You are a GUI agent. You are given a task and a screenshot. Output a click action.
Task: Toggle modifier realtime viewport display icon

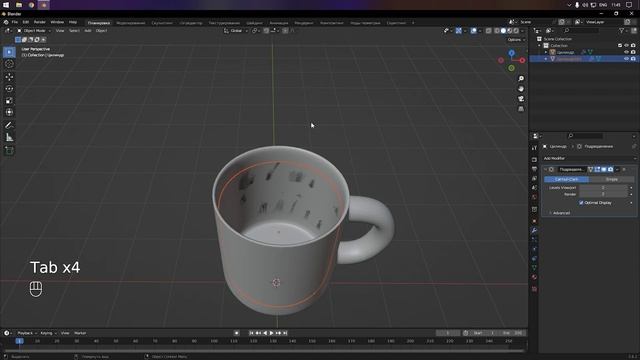tap(604, 169)
